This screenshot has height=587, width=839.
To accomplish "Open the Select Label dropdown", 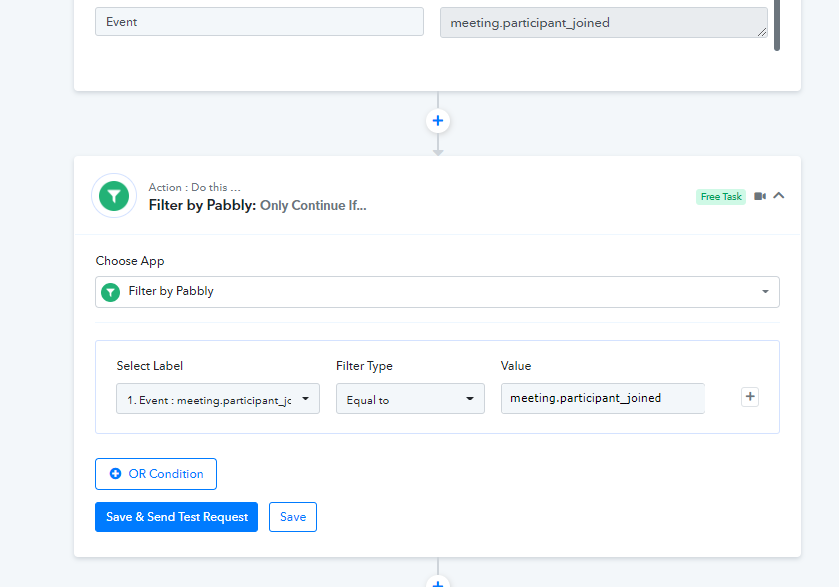I will click(218, 399).
